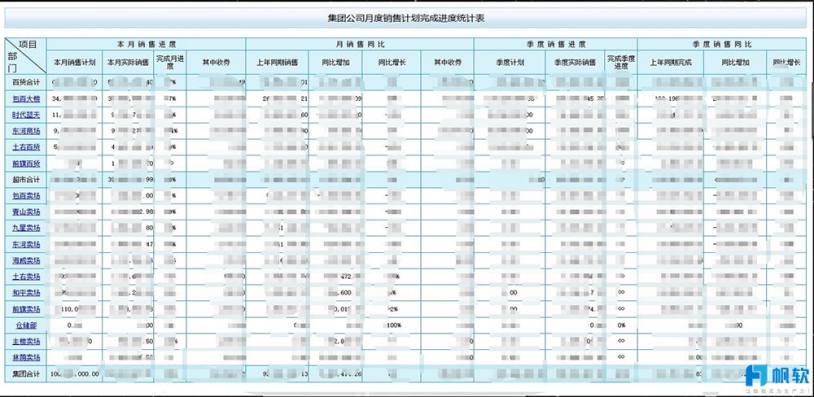The width and height of the screenshot is (814, 397).
Task: Click the 仓储部 link
Action: coord(26,326)
